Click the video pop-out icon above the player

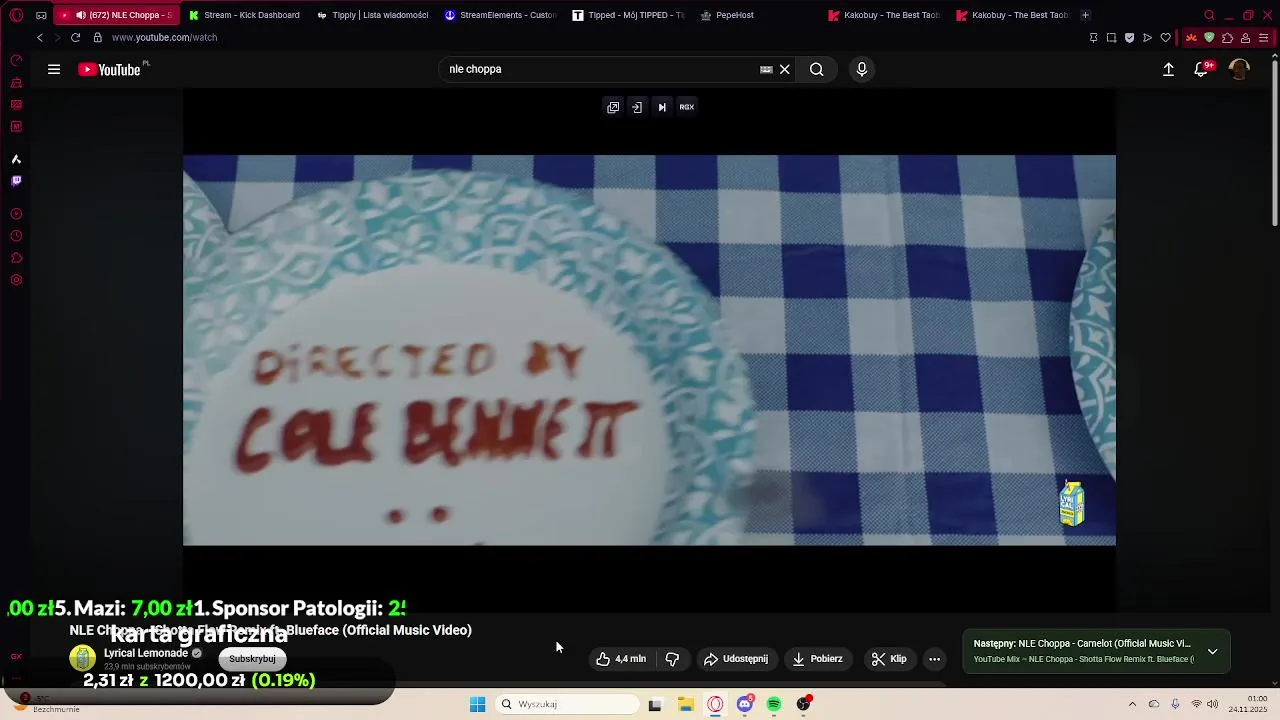613,107
